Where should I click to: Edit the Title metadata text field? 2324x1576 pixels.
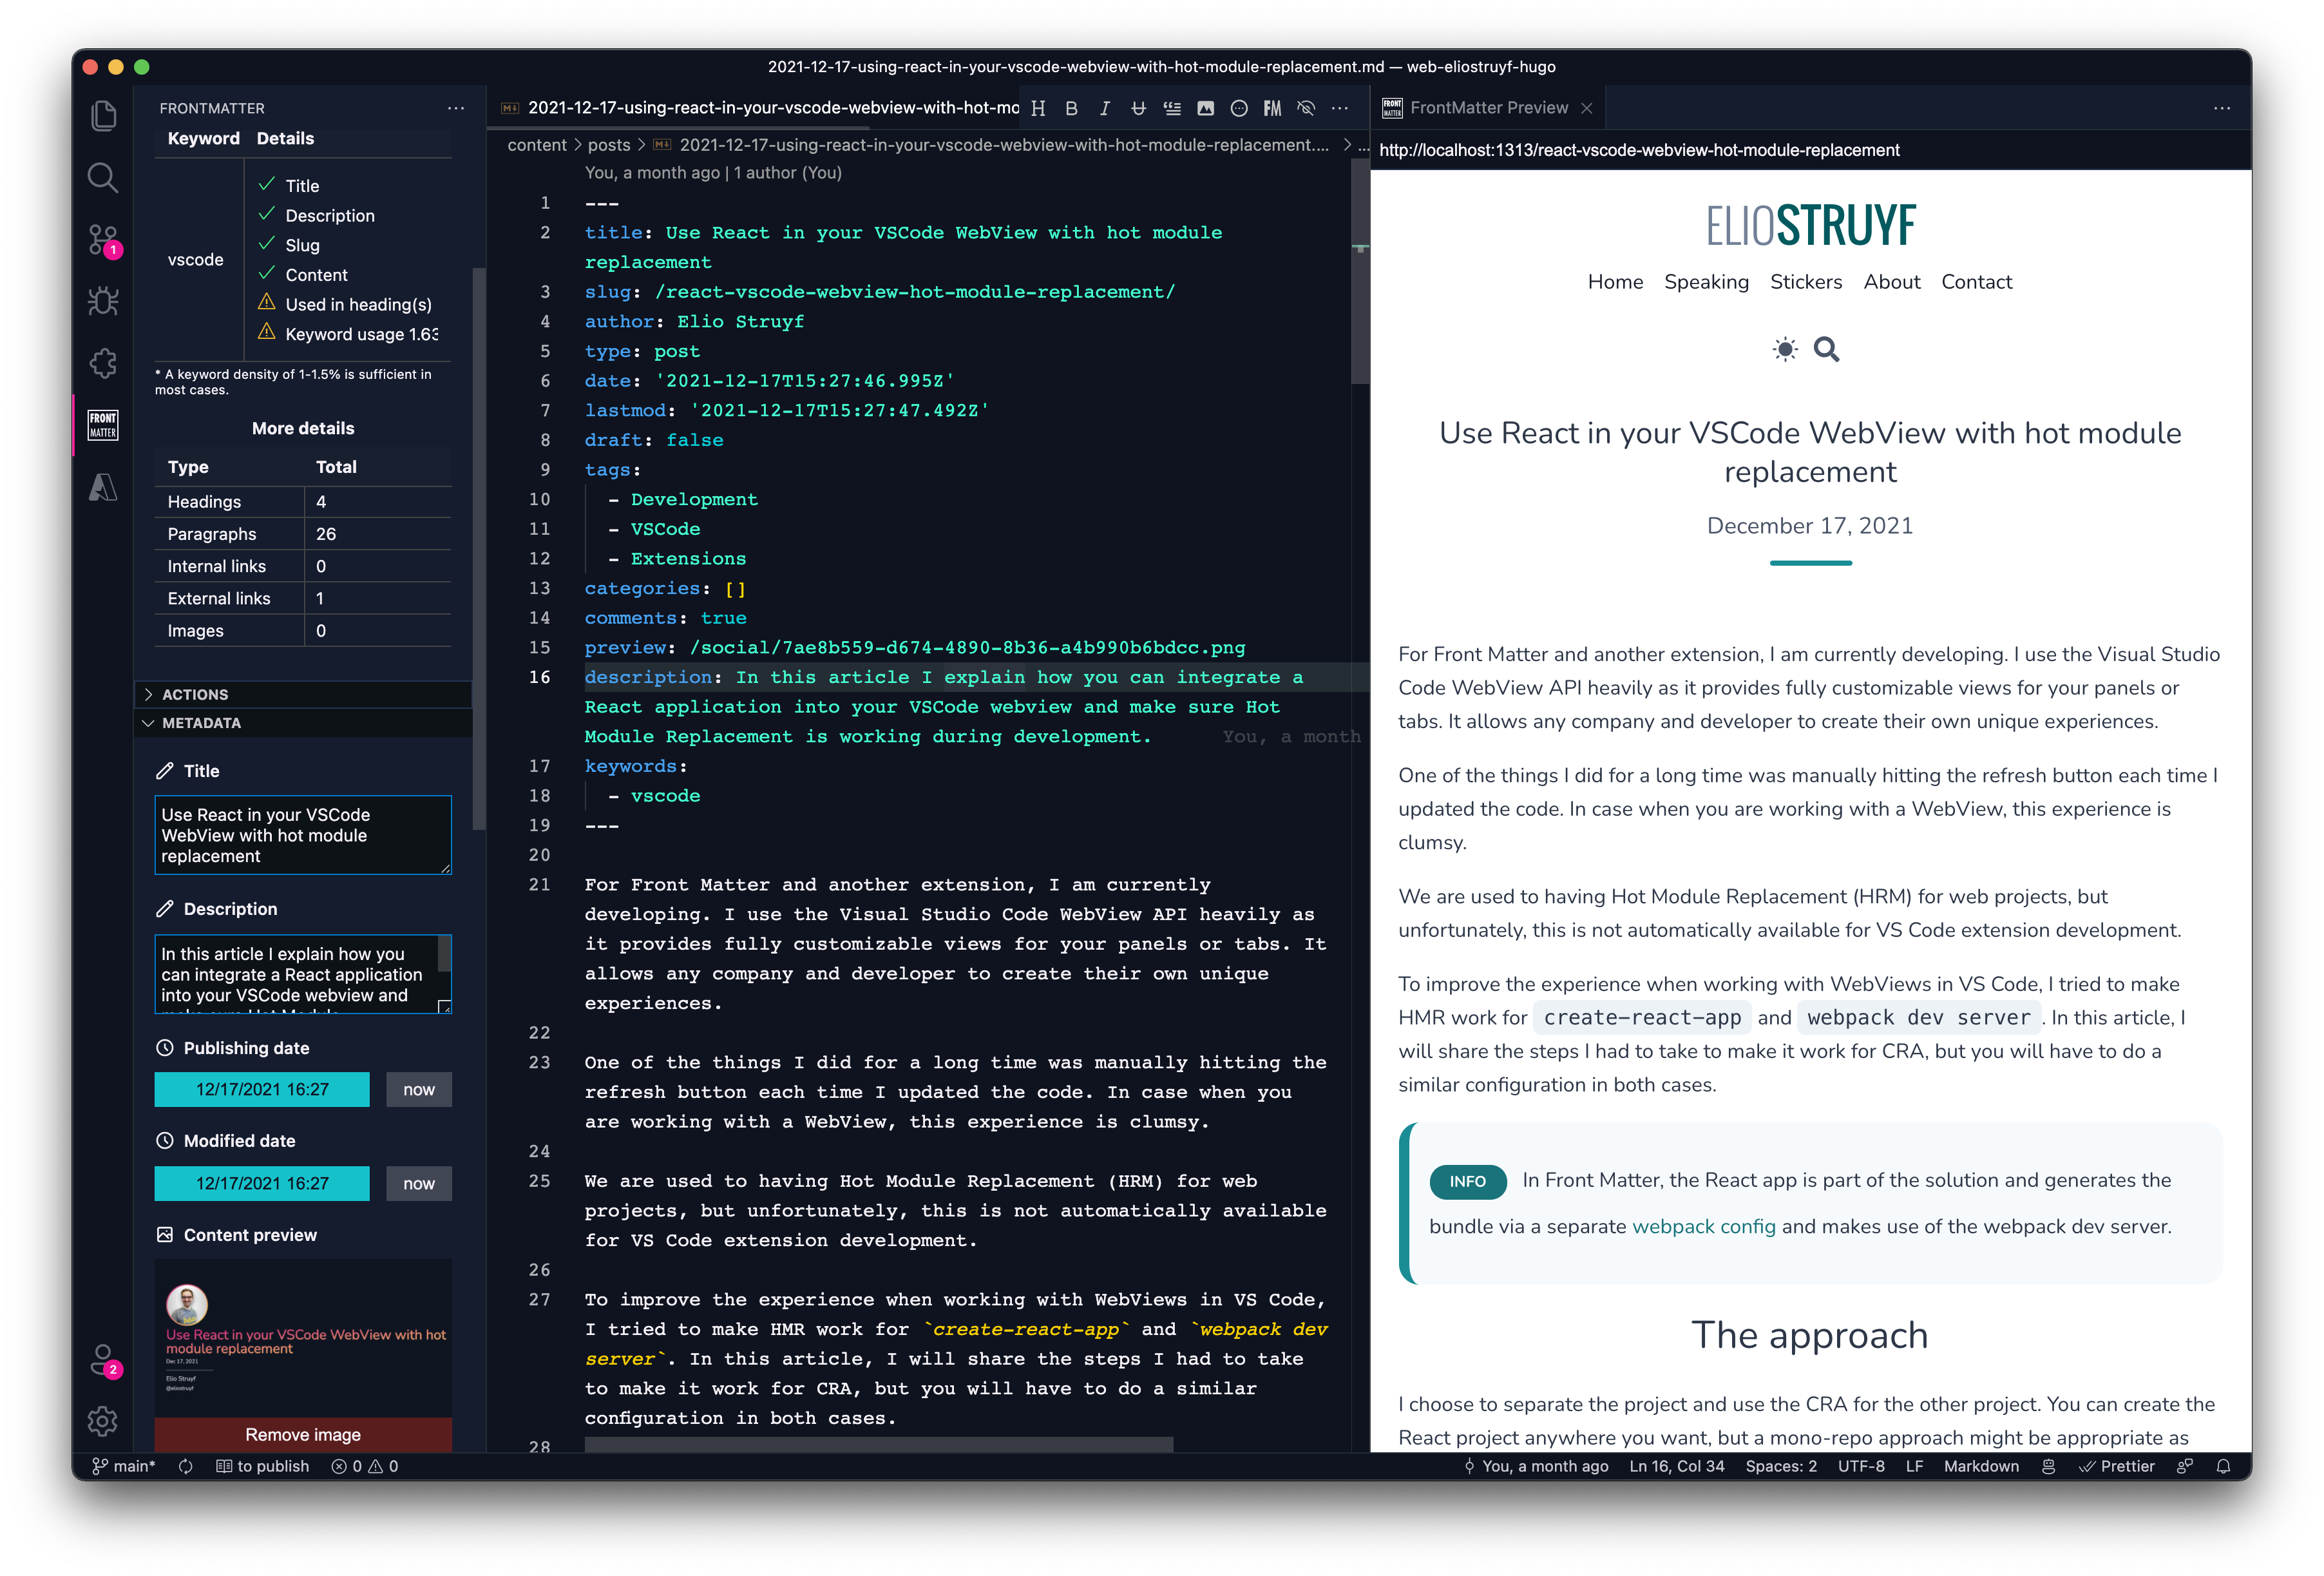click(x=303, y=835)
